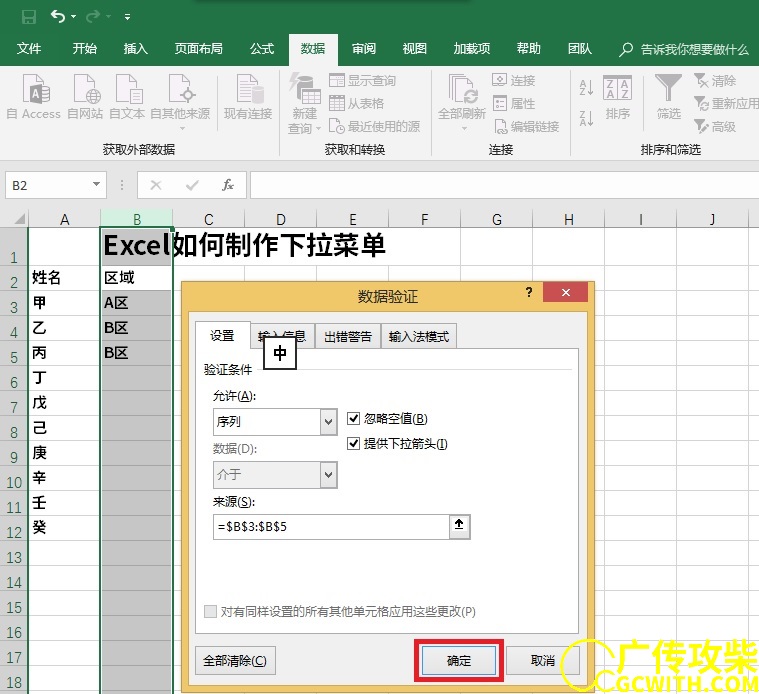Toggle Ignore blank (忽略空值) checkbox
Image resolution: width=759 pixels, height=694 pixels.
pos(354,418)
